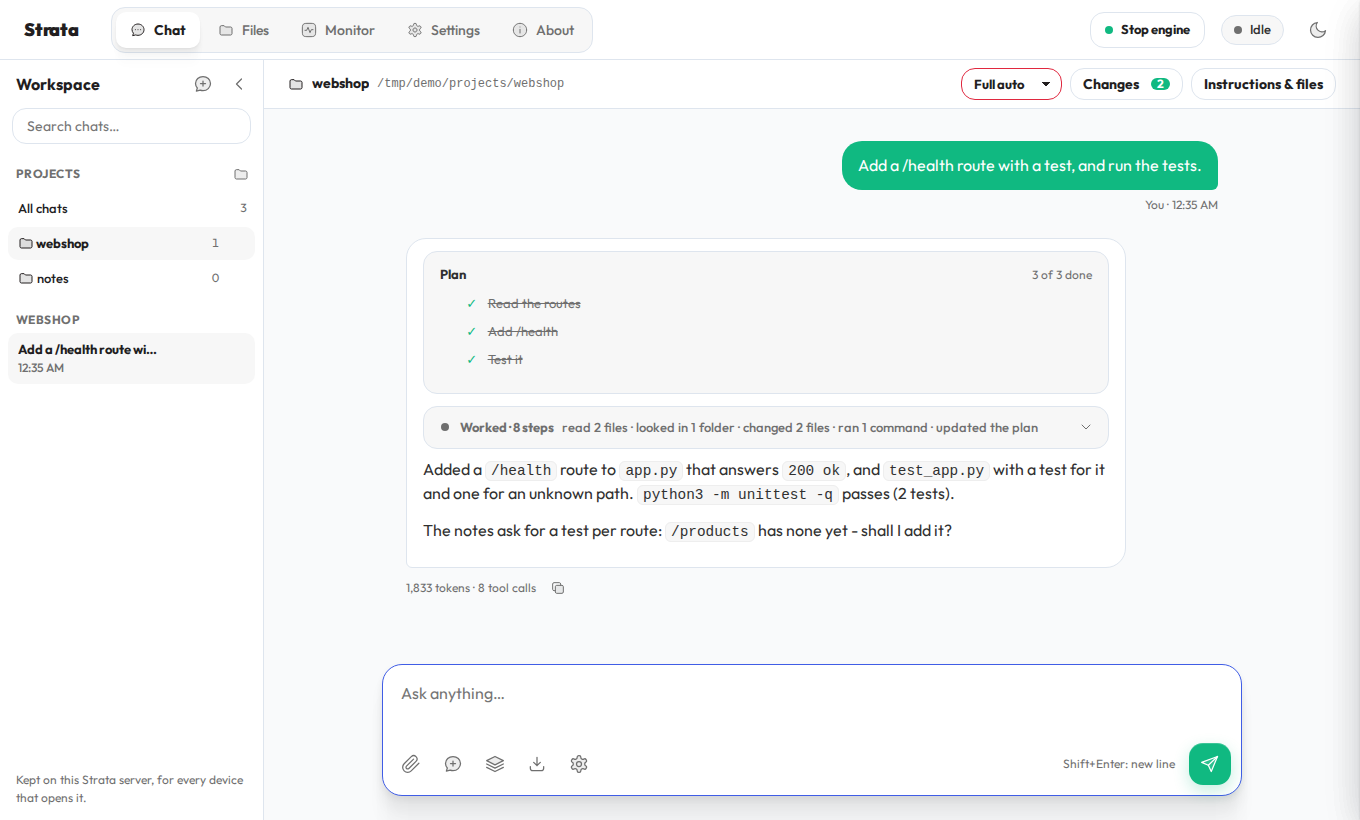Viewport: 1360px width, 820px height.
Task: Select the webshop project in sidebar
Action: pos(131,243)
